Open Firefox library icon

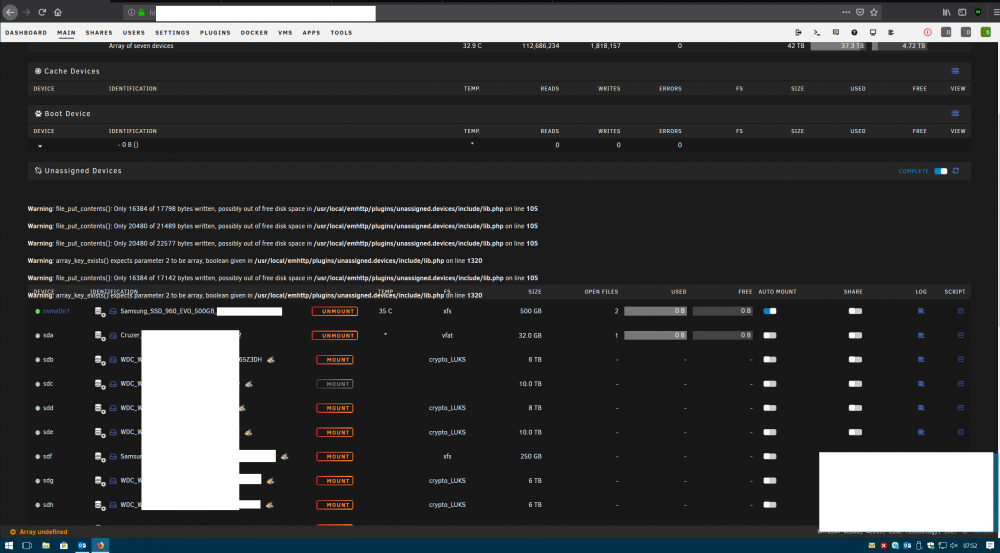click(946, 12)
